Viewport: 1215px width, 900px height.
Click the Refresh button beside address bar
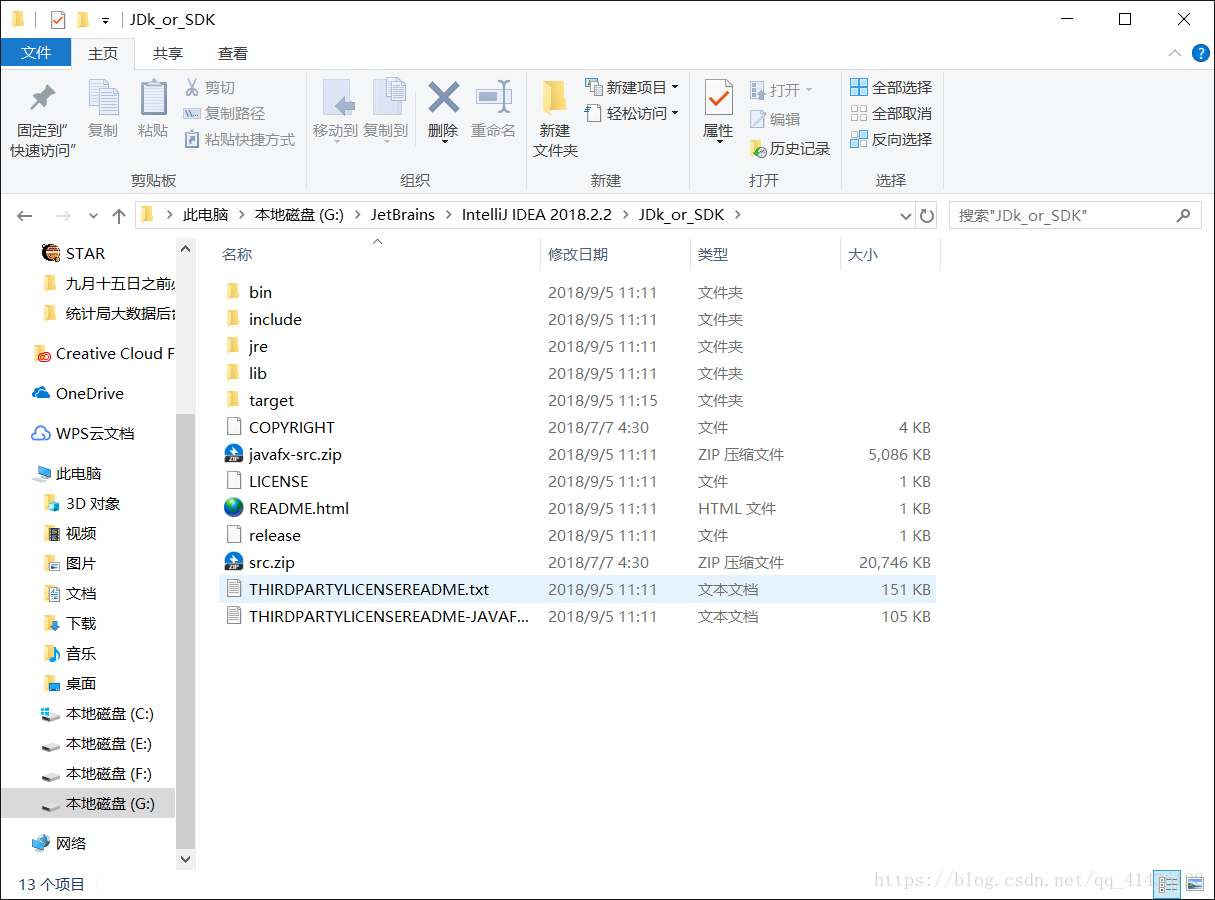click(927, 215)
